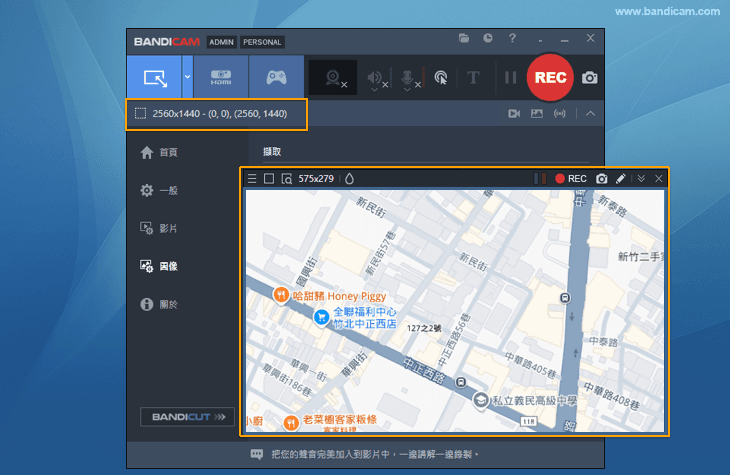Screen dimensions: 730x475
Task: Take a screenshot with main camera icon
Action: tap(590, 78)
